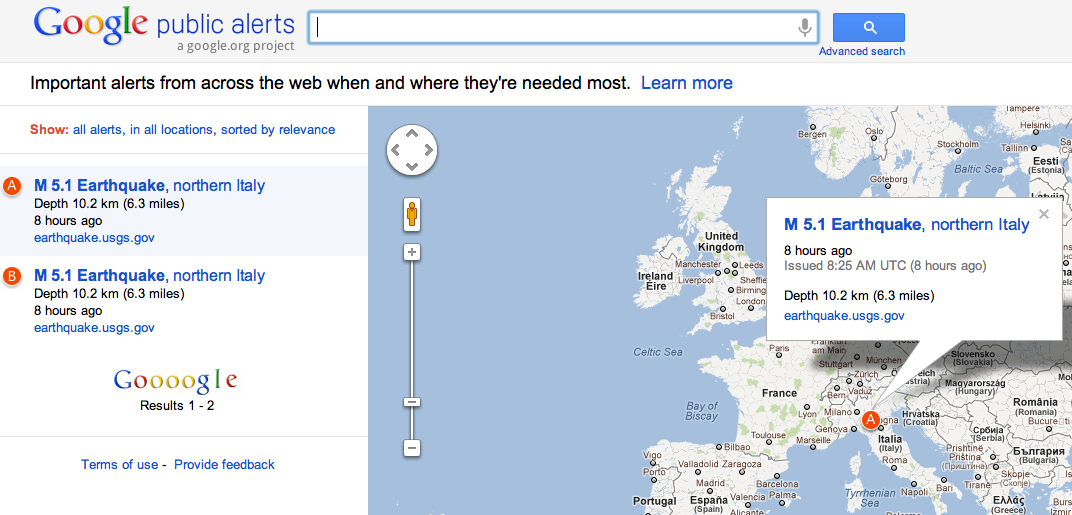The image size is (1072, 515).
Task: Open the Learn more link
Action: [686, 83]
